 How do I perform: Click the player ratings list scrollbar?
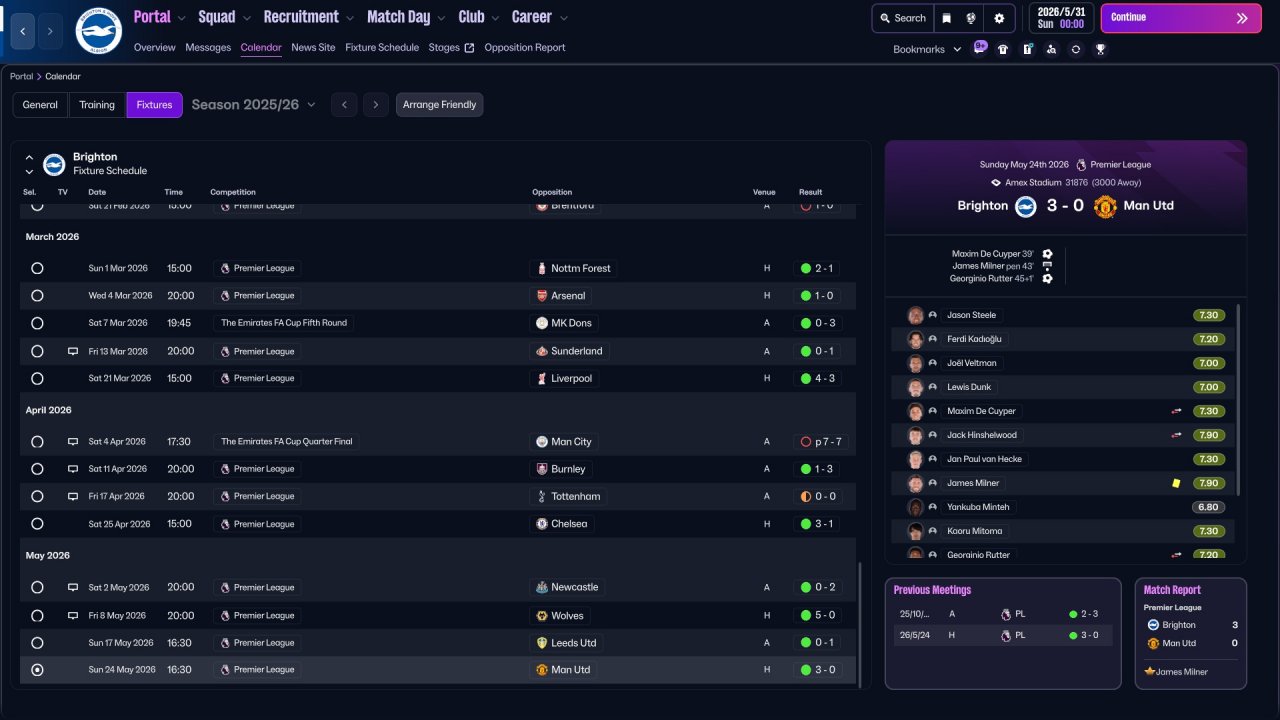coord(1238,400)
